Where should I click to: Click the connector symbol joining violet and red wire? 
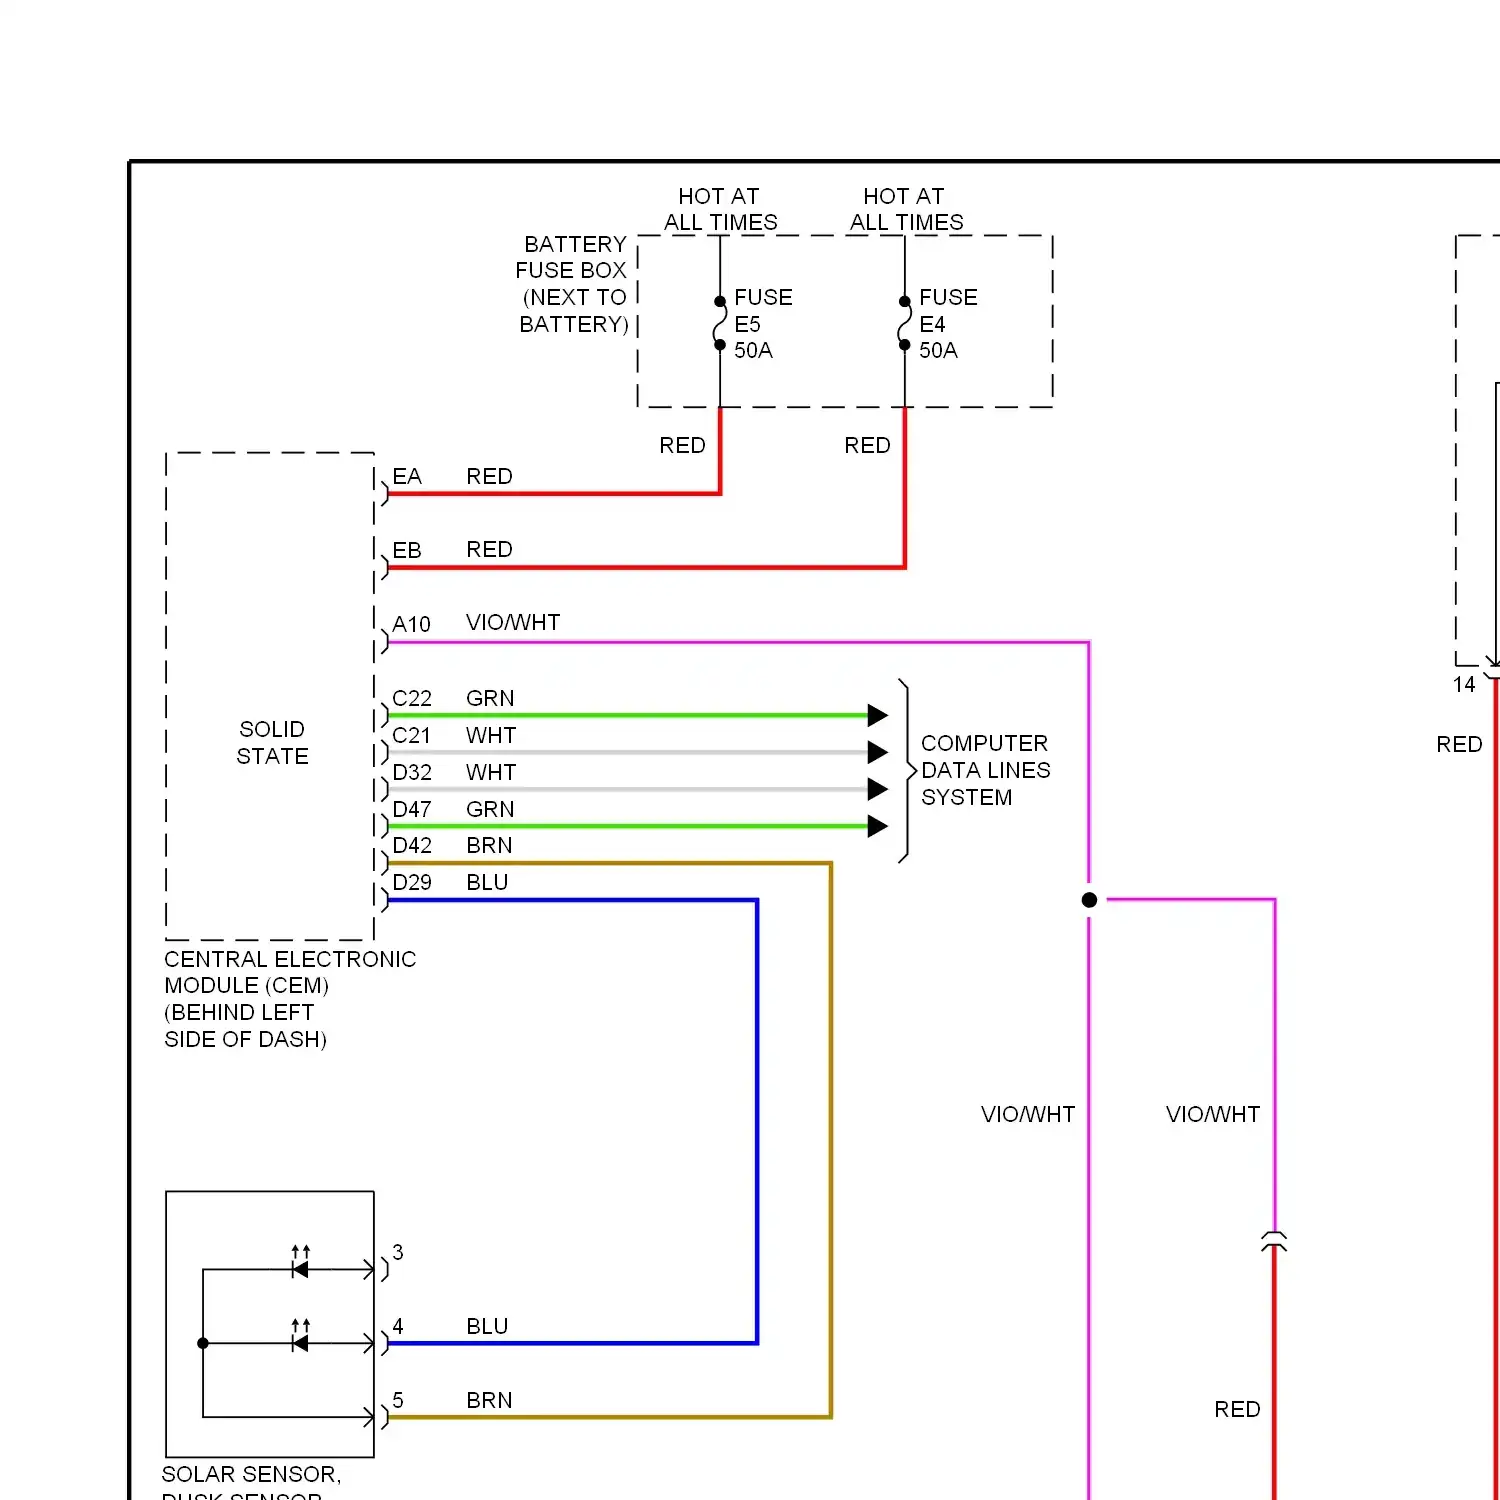point(1274,1242)
